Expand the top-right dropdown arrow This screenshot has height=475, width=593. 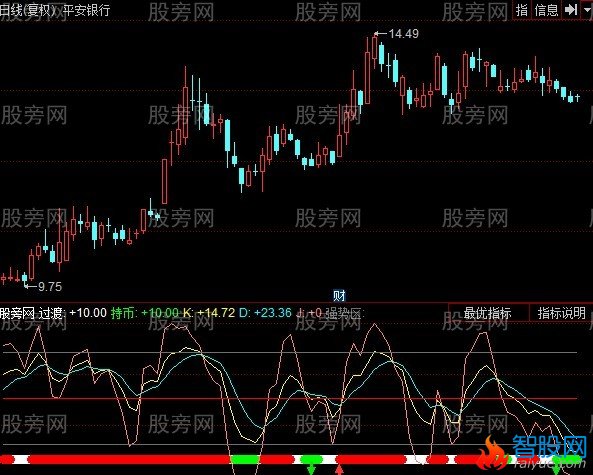(x=587, y=10)
